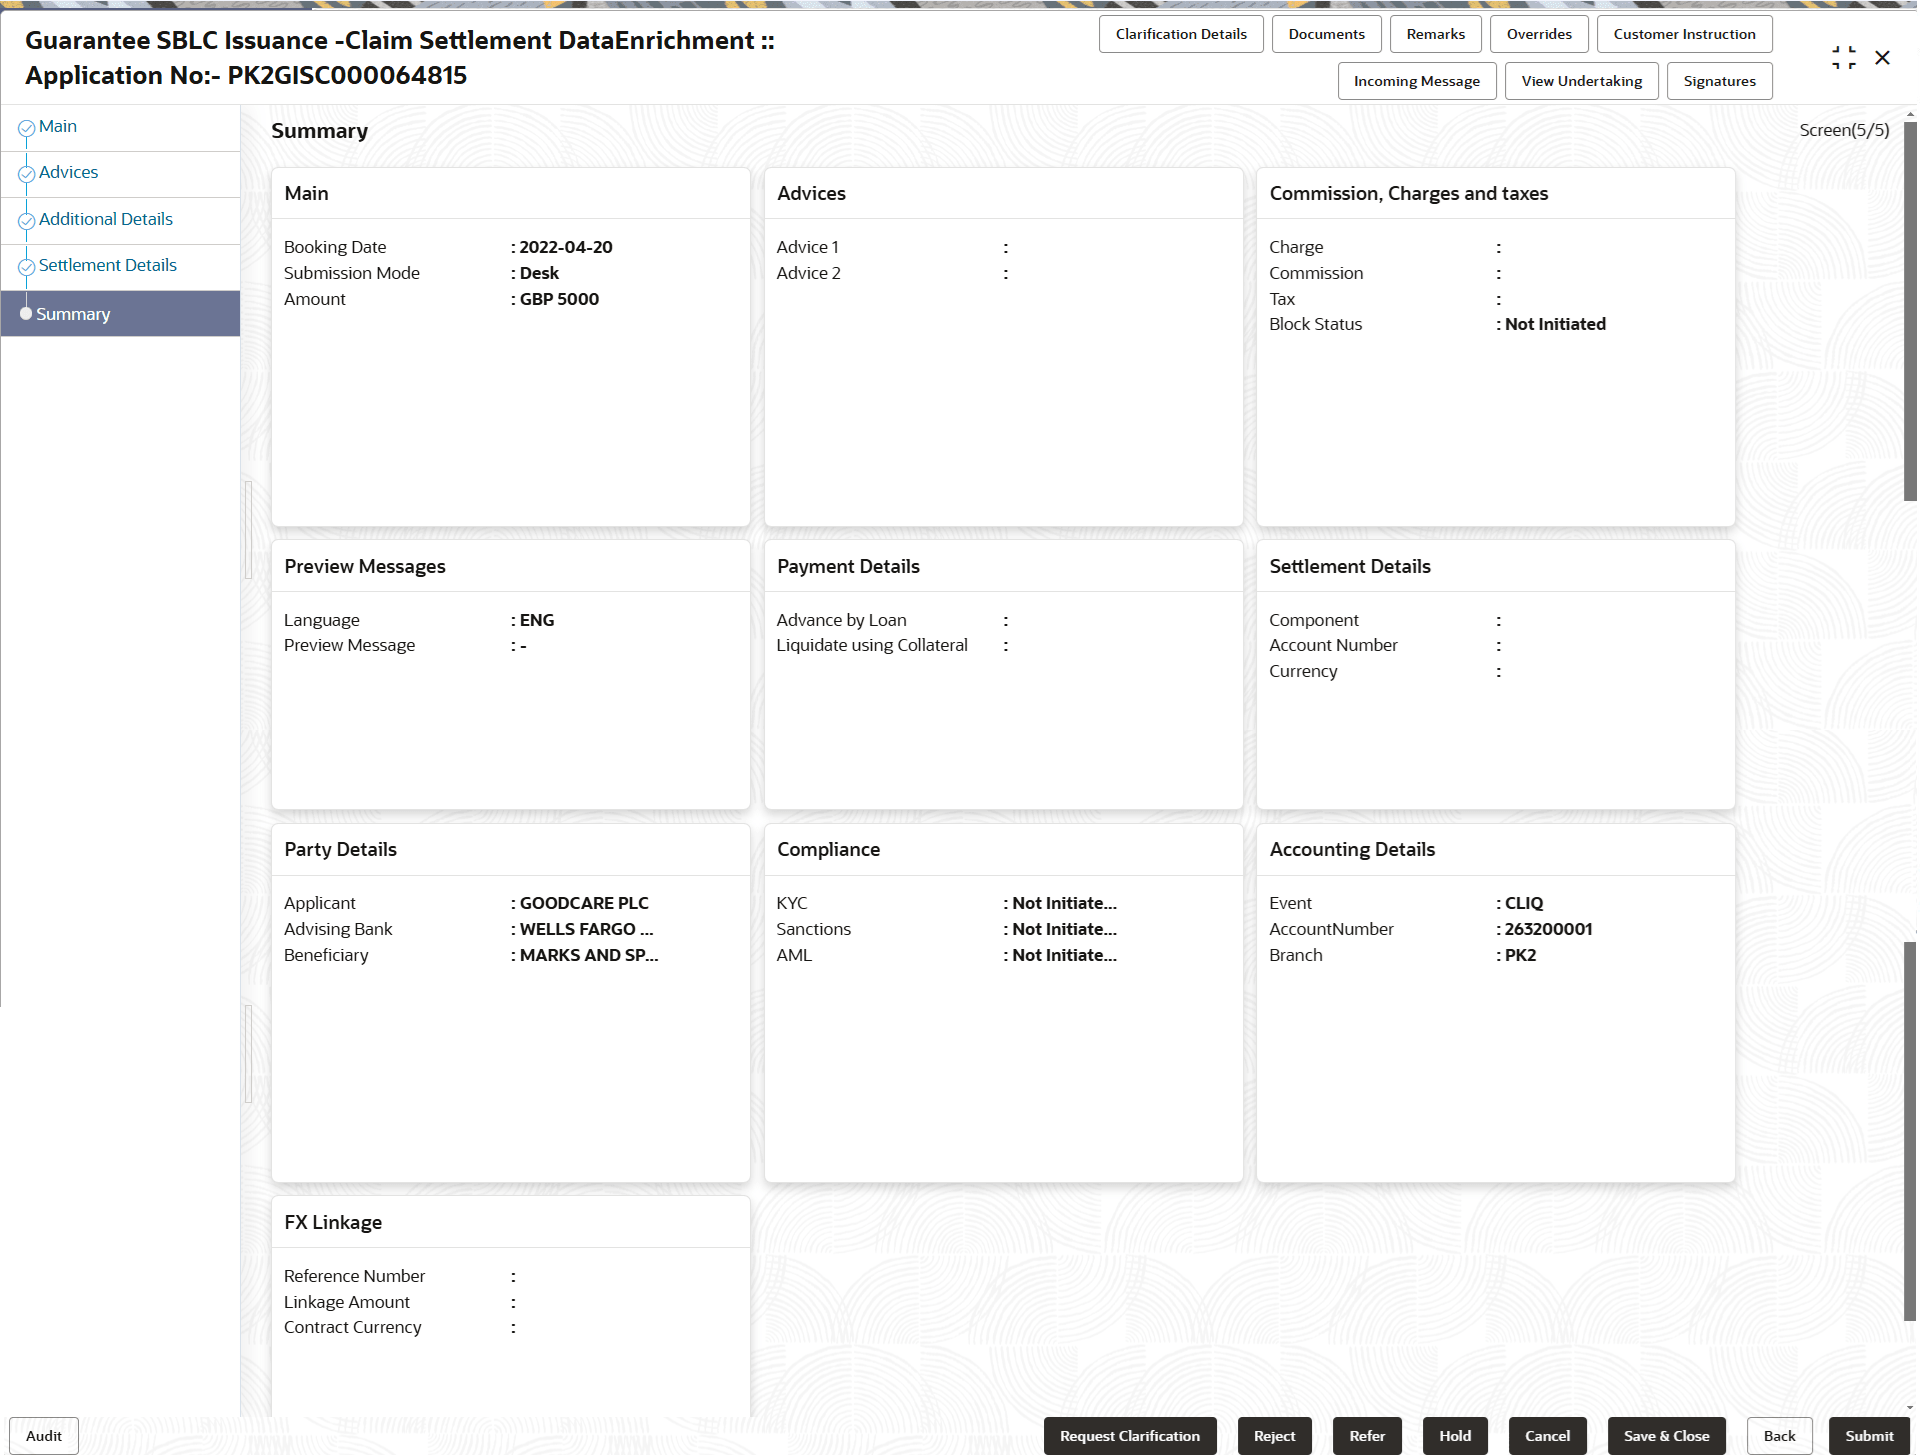
Task: Click the Additional Details step checkmark icon
Action: tap(26, 221)
